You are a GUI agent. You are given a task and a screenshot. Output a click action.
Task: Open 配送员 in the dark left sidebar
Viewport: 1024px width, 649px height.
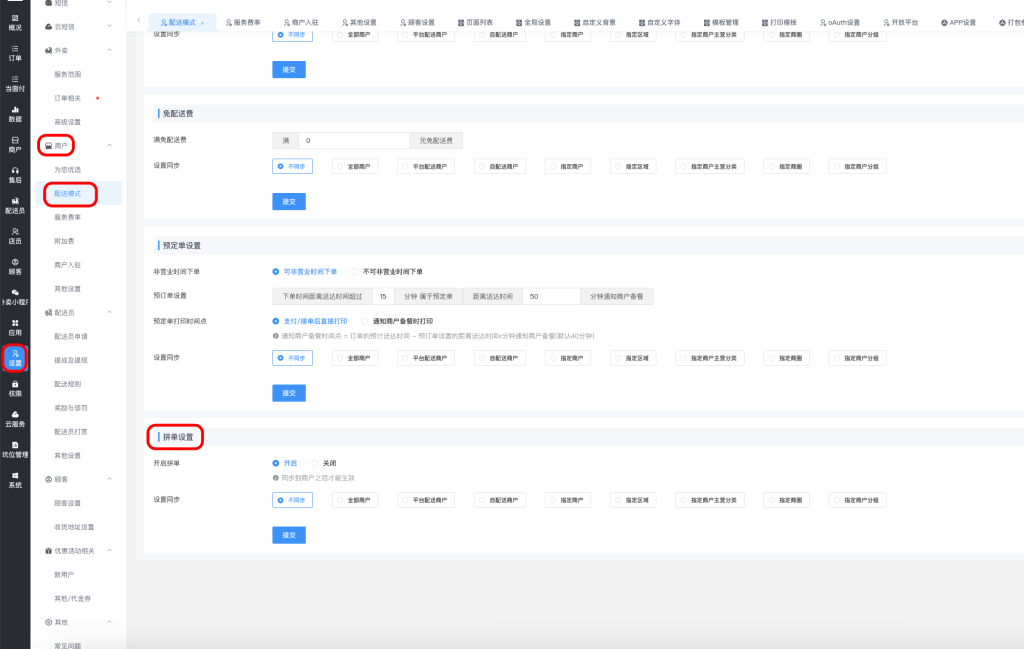tap(15, 205)
